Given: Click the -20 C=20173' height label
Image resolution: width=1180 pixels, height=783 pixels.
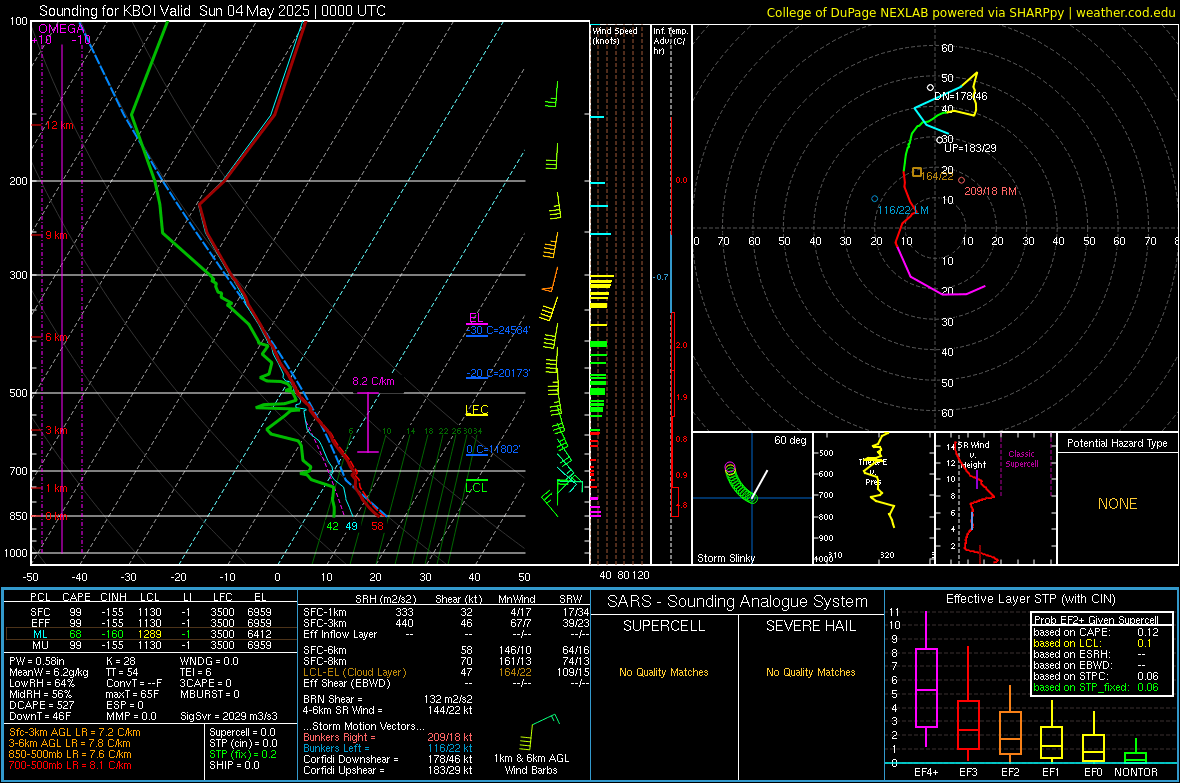Looking at the screenshot, I should pos(498,373).
